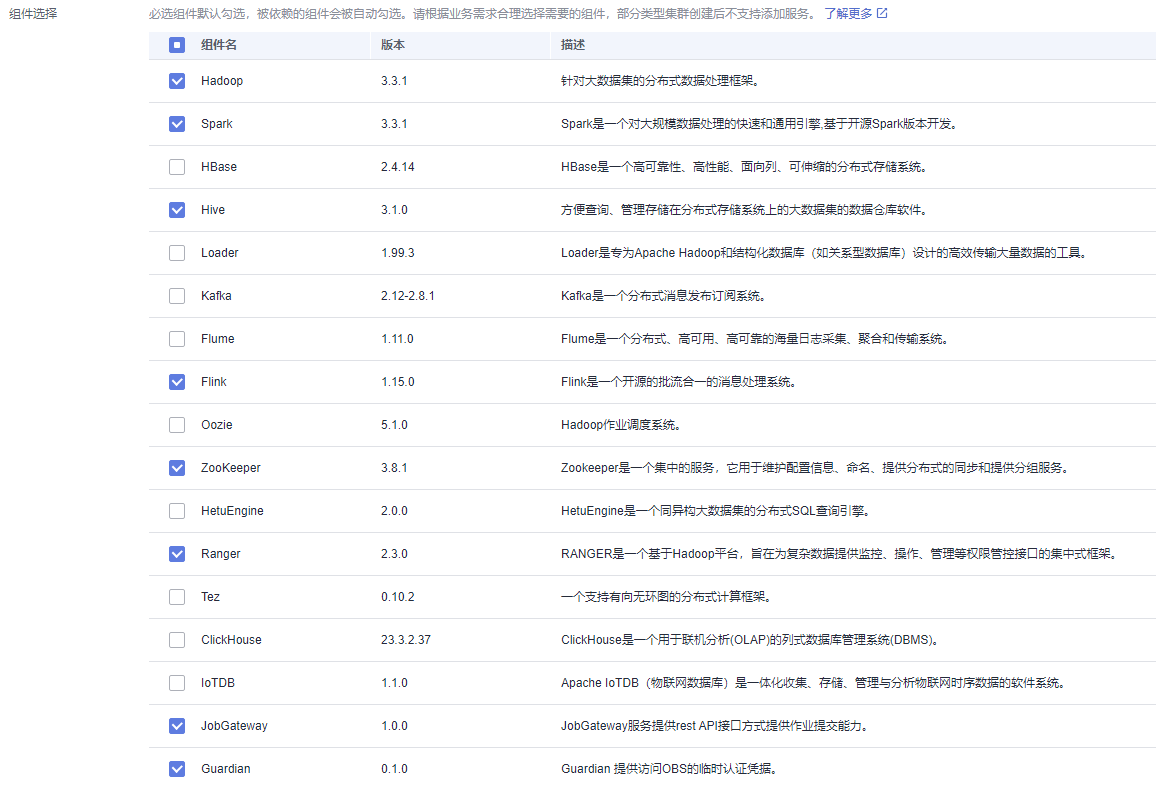Uncheck the Hadoop component checkbox

click(177, 81)
